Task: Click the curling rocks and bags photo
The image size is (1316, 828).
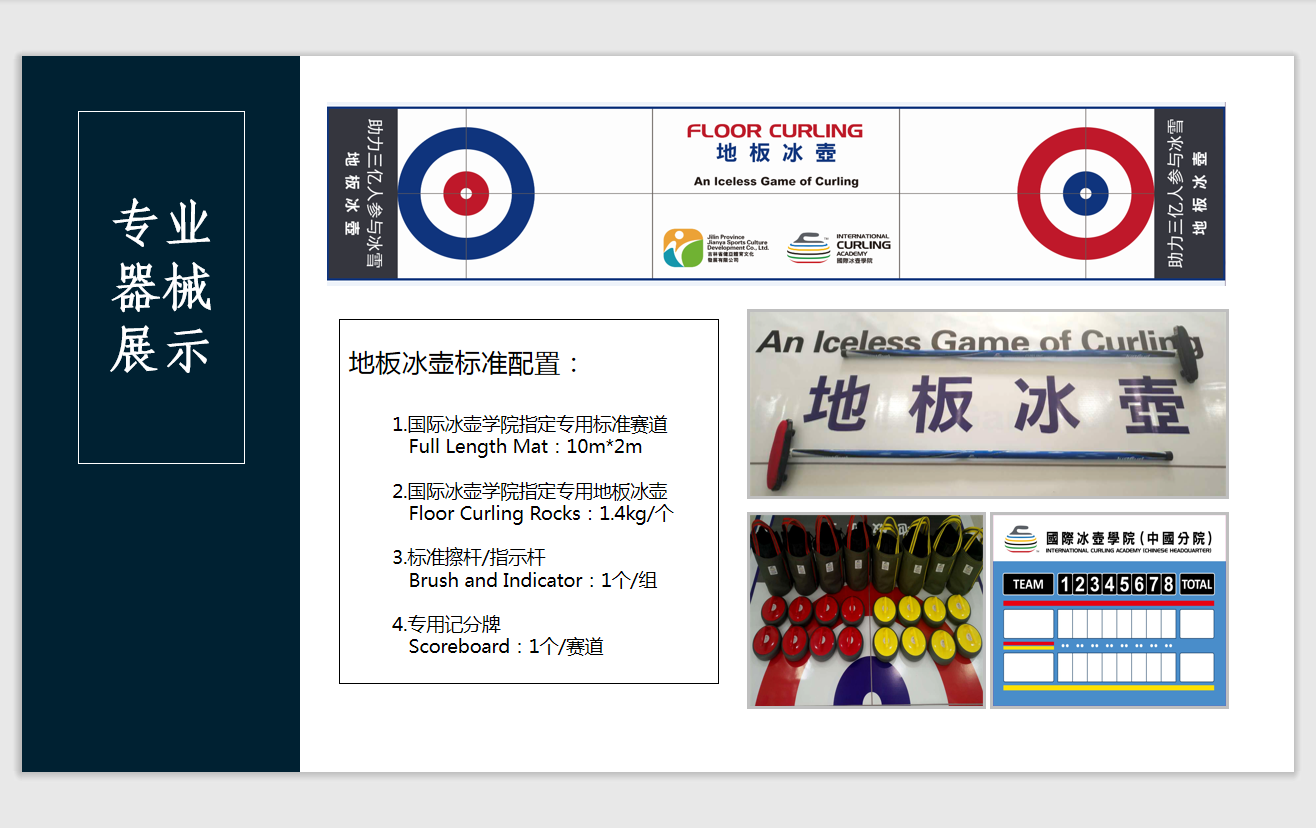Action: 866,610
